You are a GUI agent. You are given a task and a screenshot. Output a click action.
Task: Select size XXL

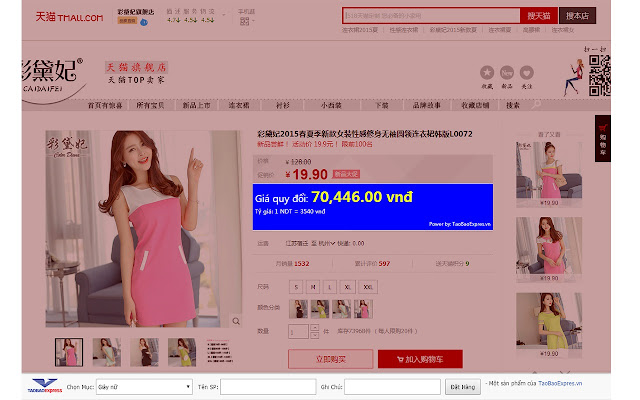pos(368,287)
